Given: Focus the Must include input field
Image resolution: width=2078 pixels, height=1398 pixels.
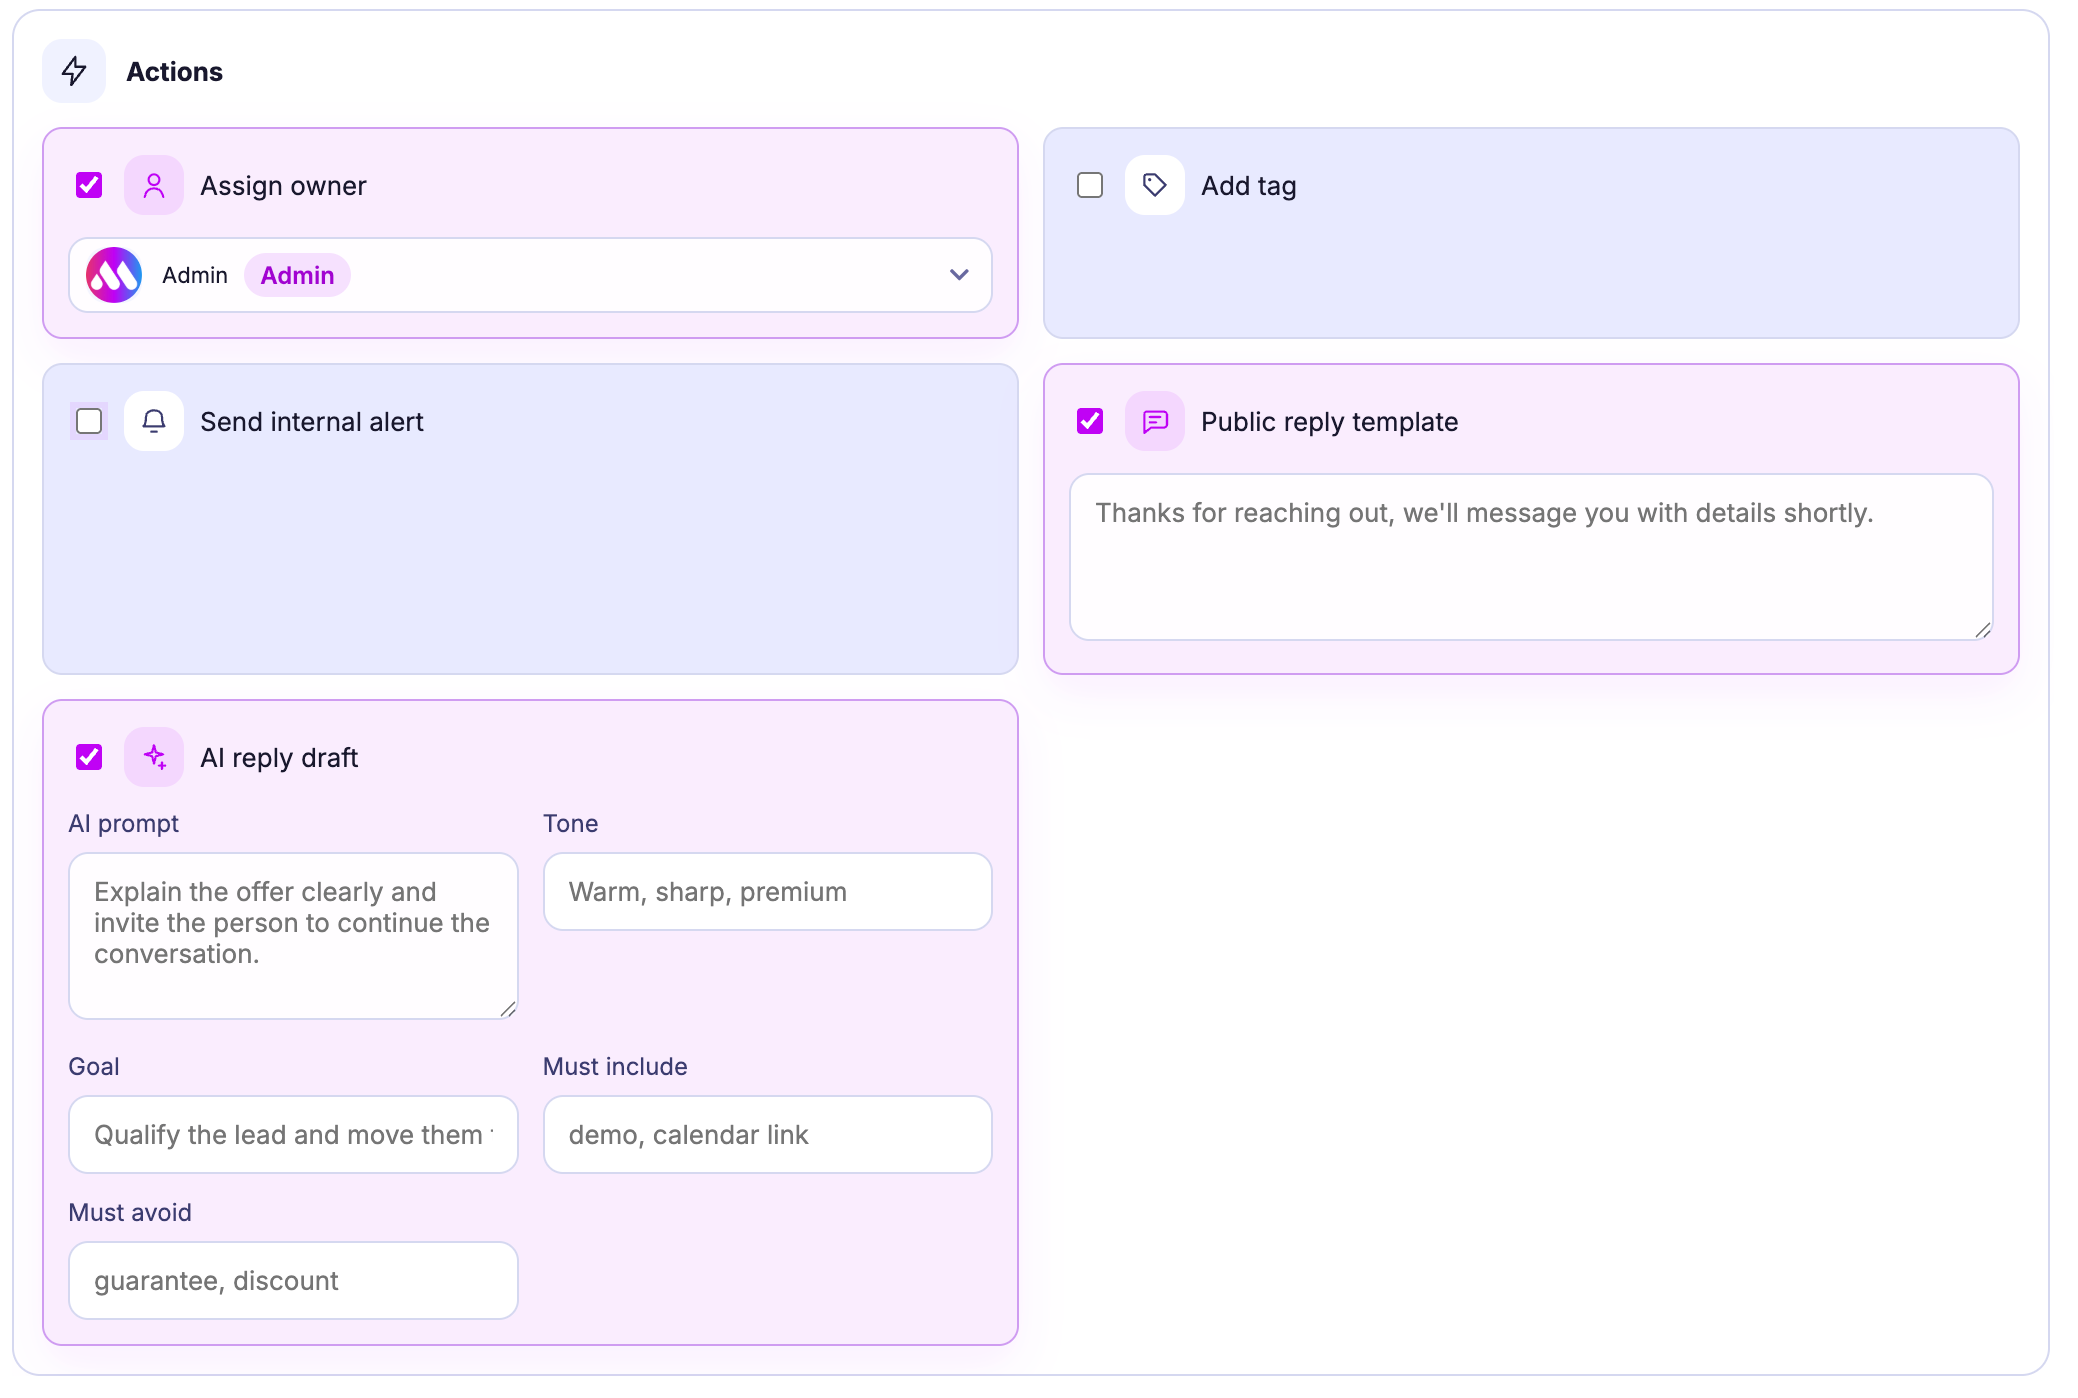Looking at the screenshot, I should [x=767, y=1135].
